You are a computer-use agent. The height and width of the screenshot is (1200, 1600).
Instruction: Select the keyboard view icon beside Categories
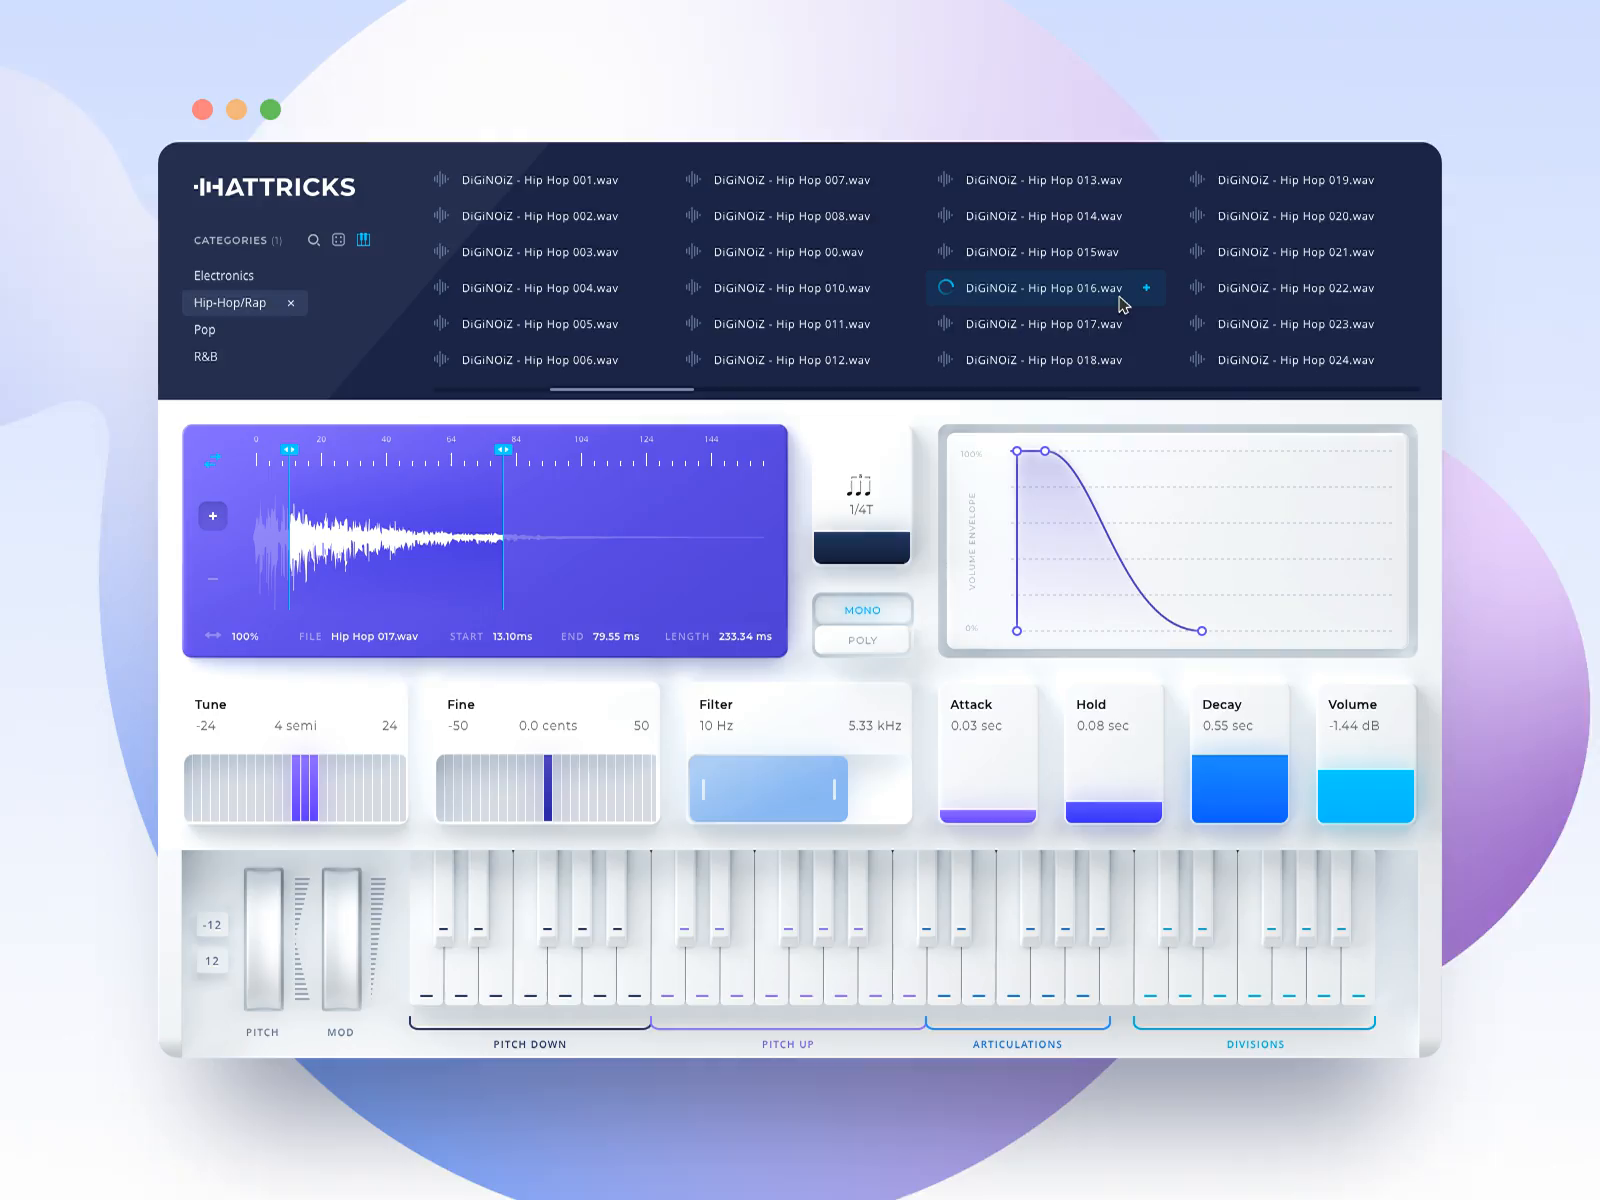pyautogui.click(x=364, y=240)
